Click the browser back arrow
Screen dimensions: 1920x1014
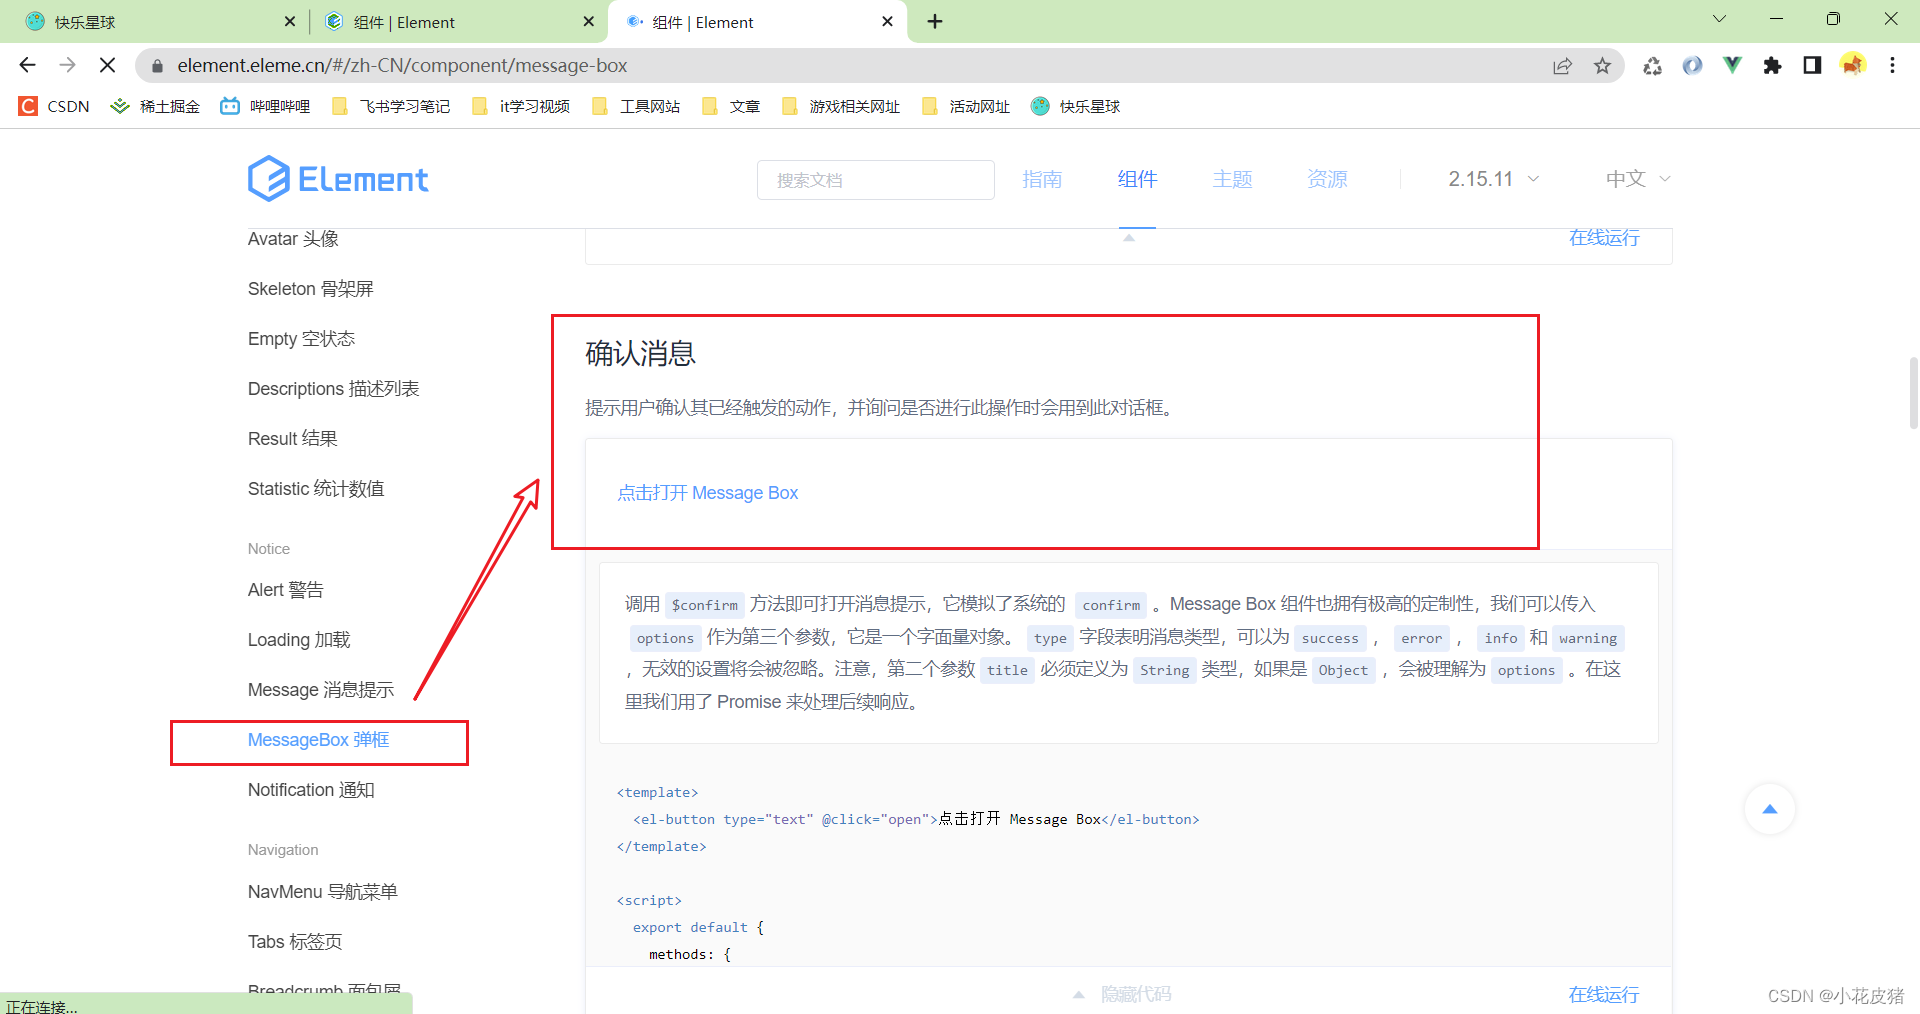(x=27, y=65)
